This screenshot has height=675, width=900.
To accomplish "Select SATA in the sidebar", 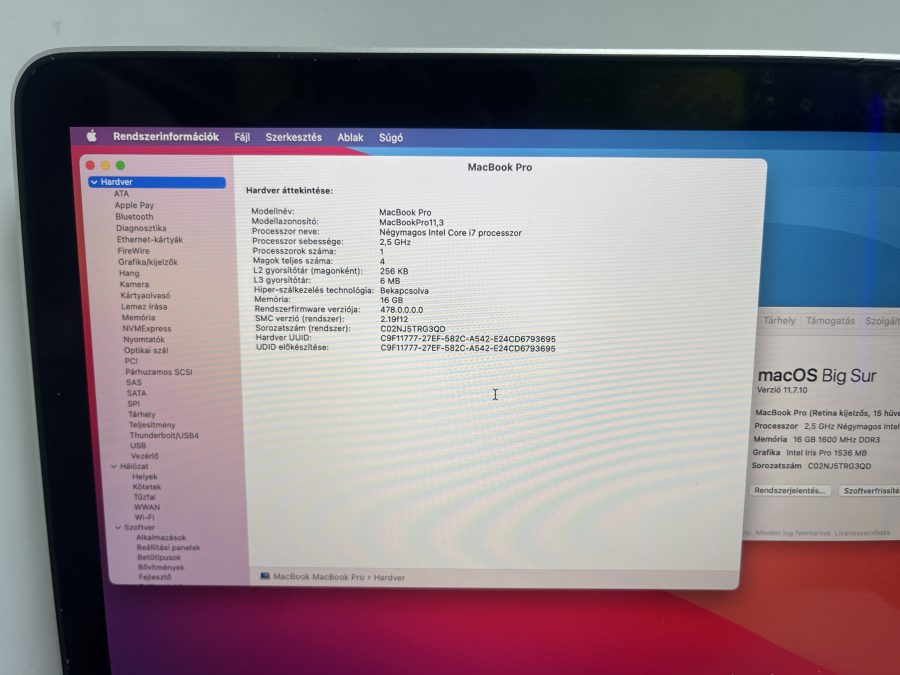I will tap(137, 393).
